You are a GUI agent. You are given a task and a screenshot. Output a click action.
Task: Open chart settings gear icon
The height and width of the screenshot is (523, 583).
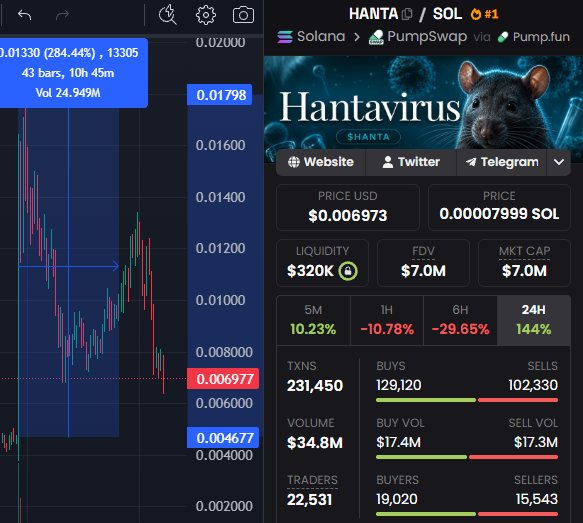click(x=206, y=15)
